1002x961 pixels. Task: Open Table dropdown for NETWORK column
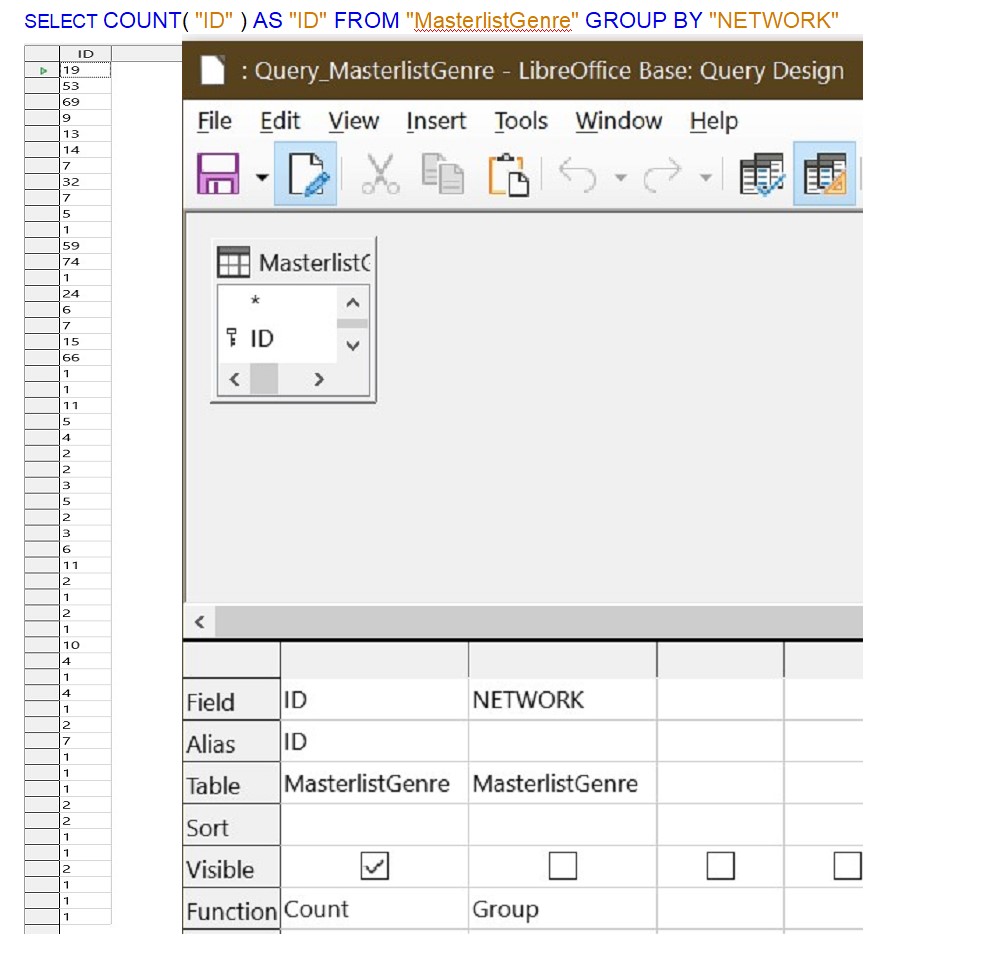click(x=562, y=783)
